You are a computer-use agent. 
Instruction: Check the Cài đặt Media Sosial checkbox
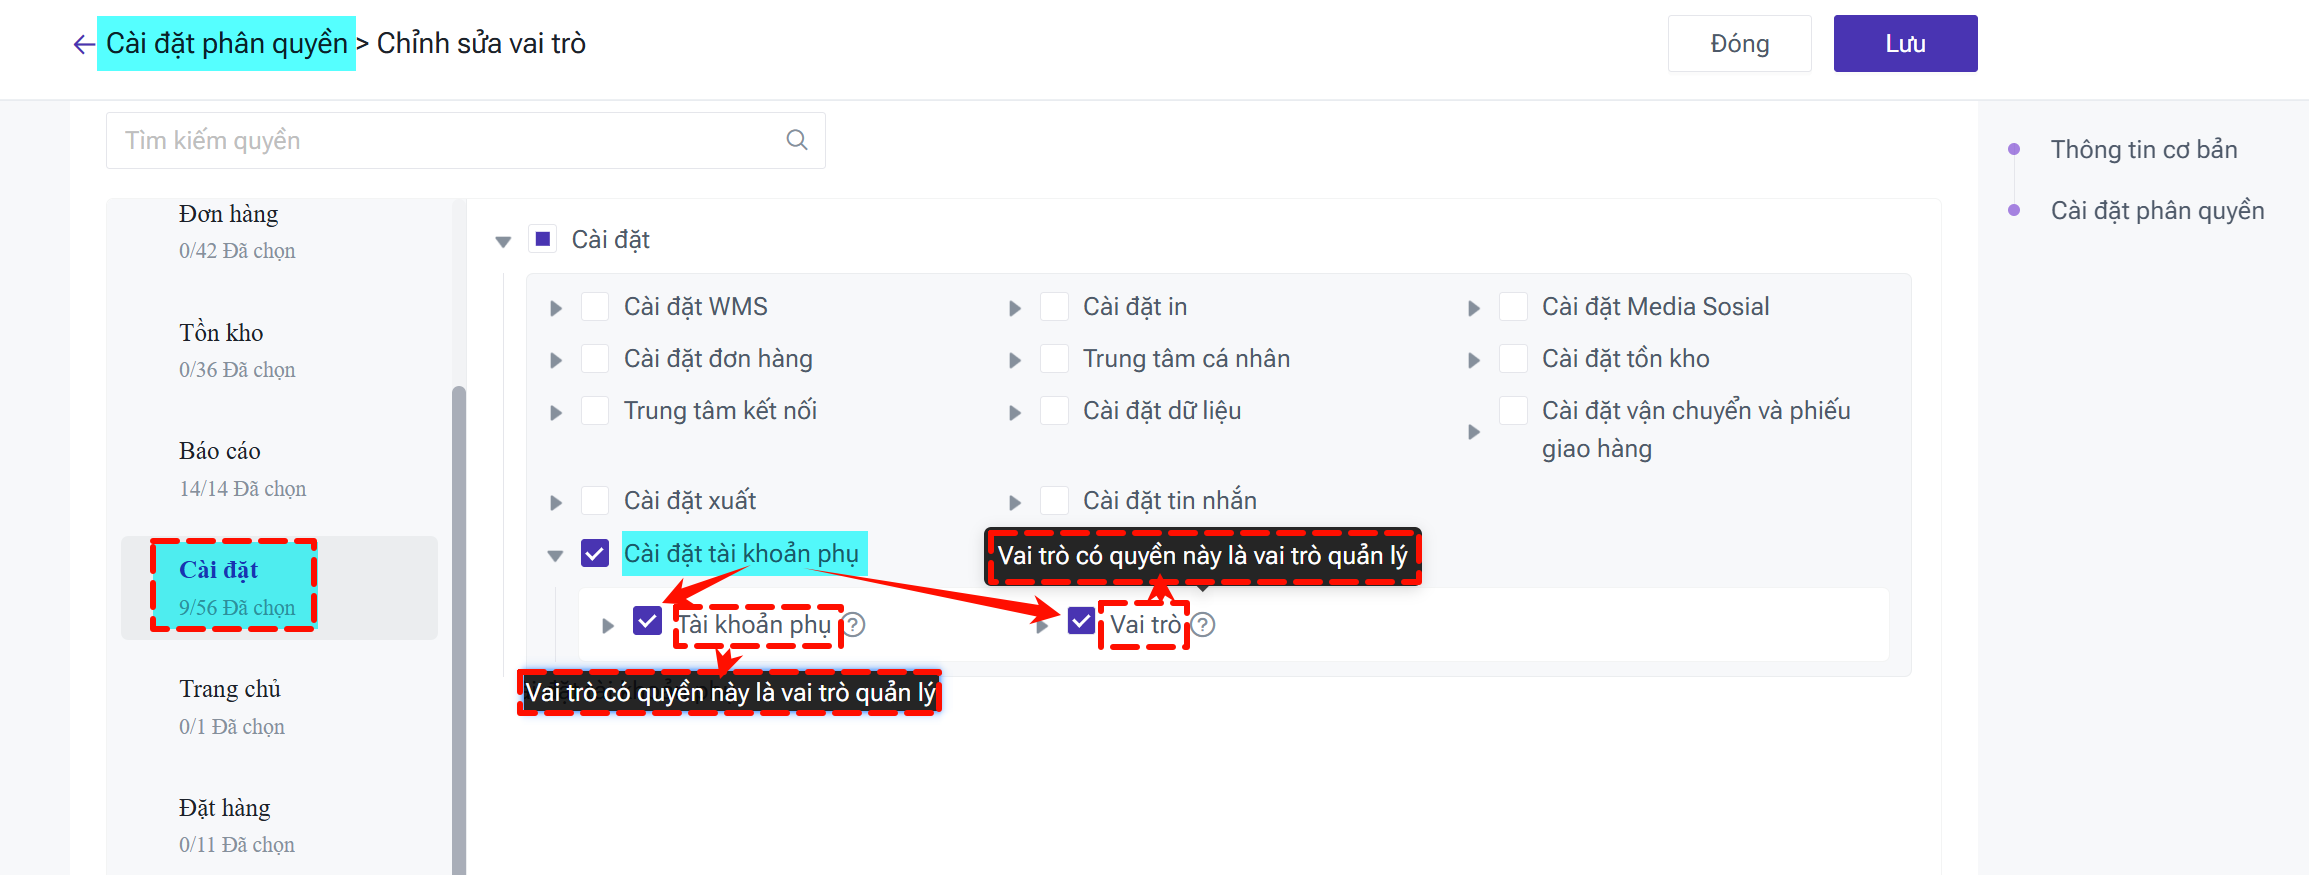(1513, 307)
